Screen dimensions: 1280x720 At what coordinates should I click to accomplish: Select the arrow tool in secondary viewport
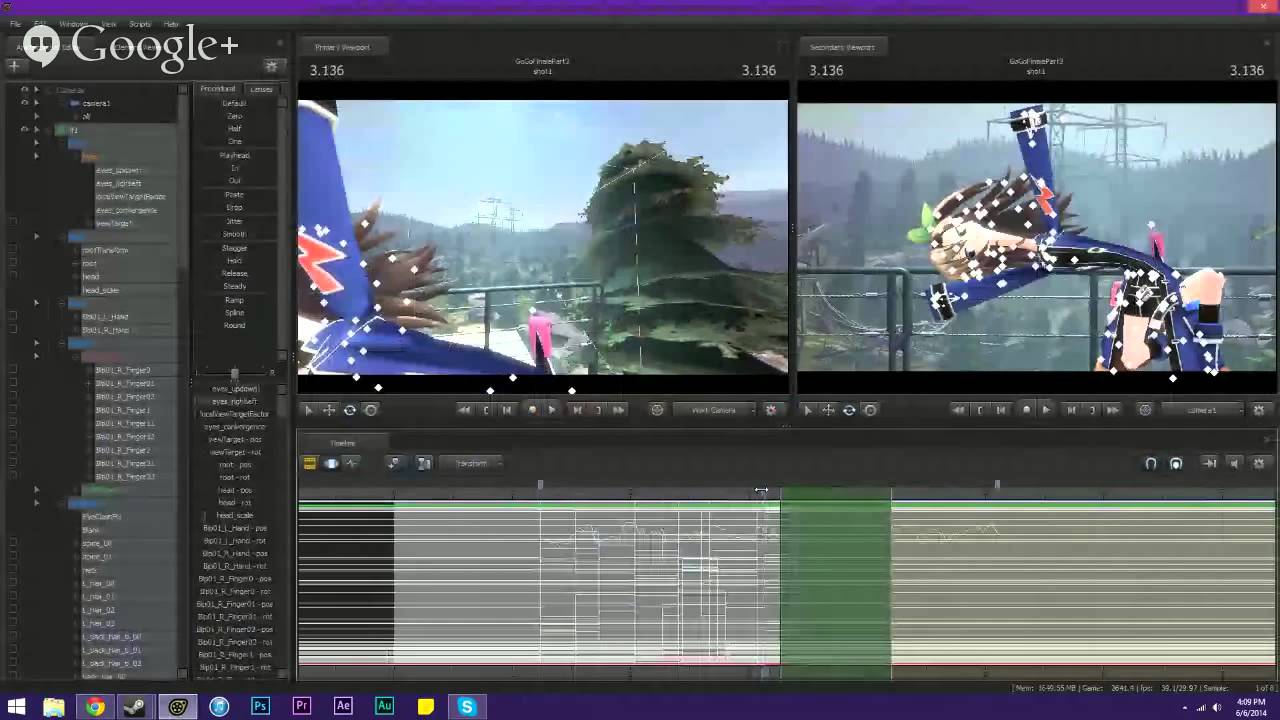(x=807, y=410)
